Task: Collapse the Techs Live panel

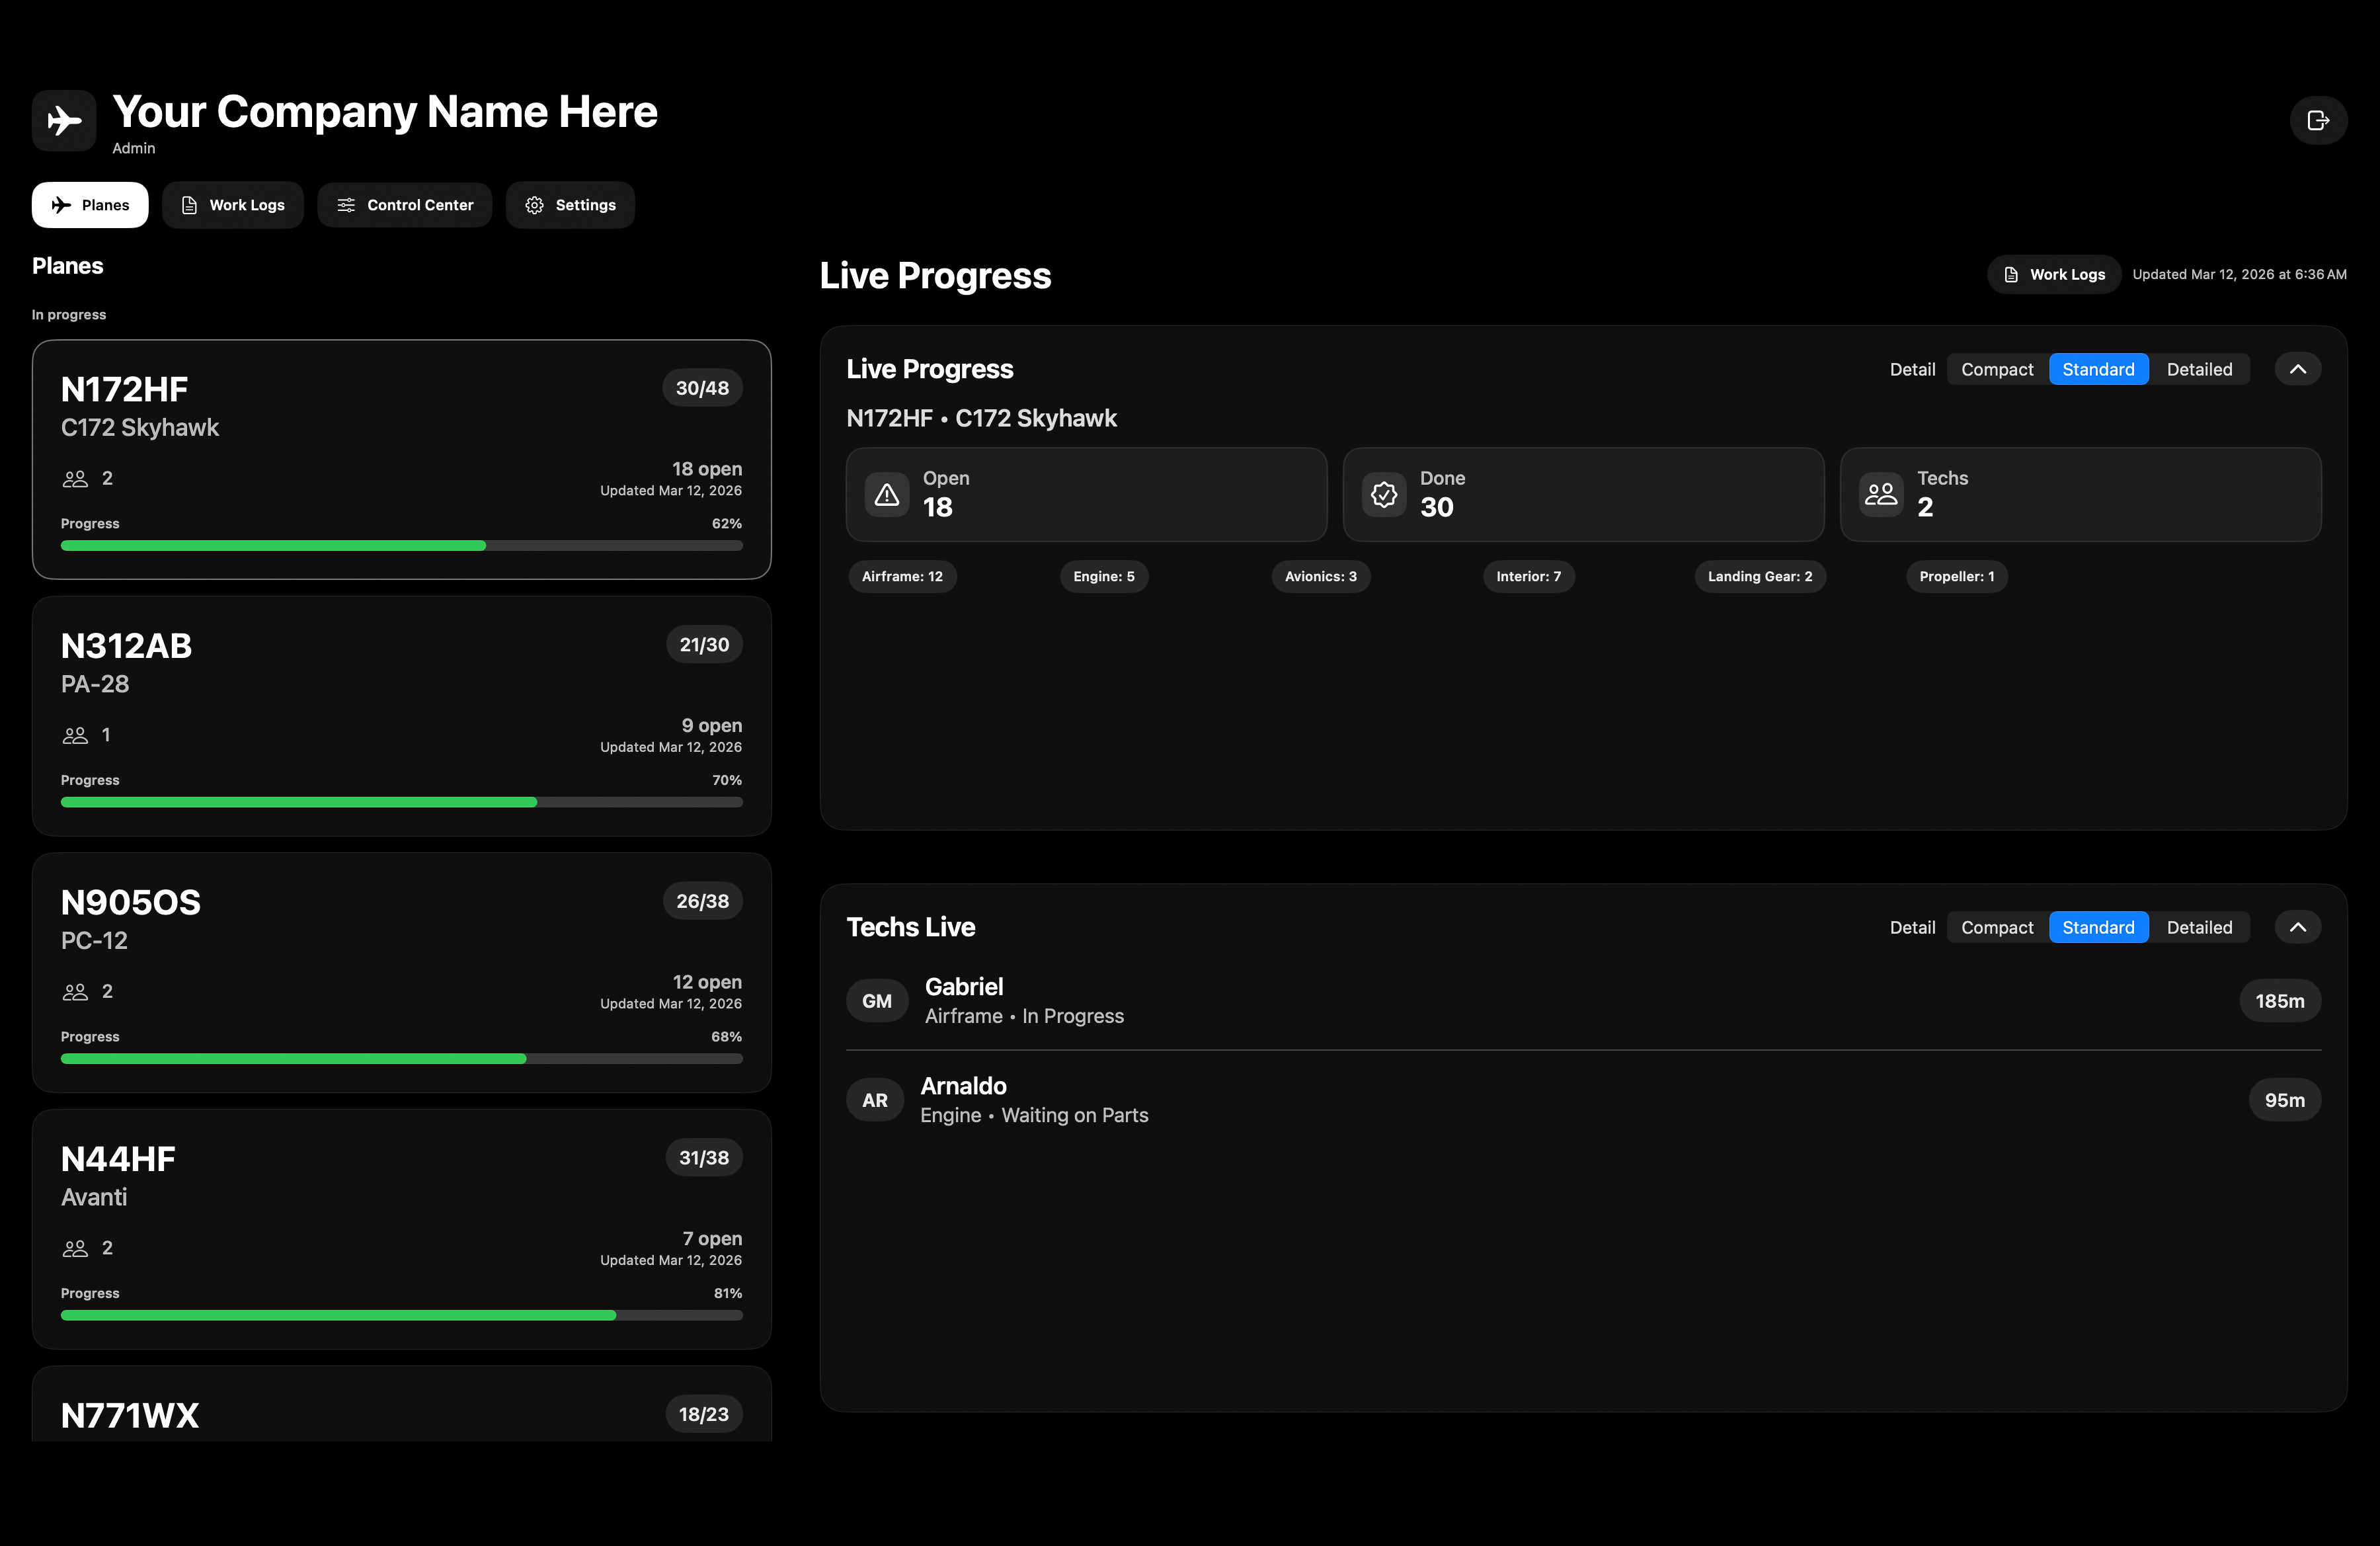Action: pyautogui.click(x=2298, y=927)
